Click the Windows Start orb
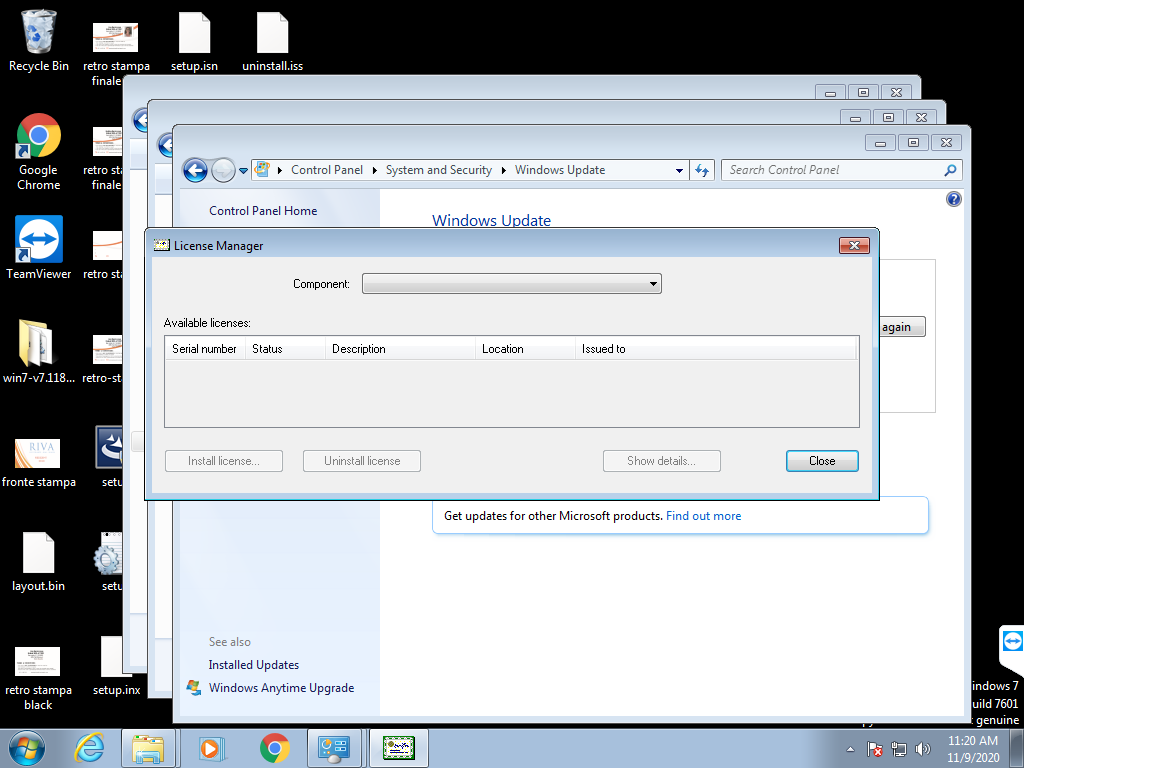Image resolution: width=1152 pixels, height=768 pixels. (26, 748)
